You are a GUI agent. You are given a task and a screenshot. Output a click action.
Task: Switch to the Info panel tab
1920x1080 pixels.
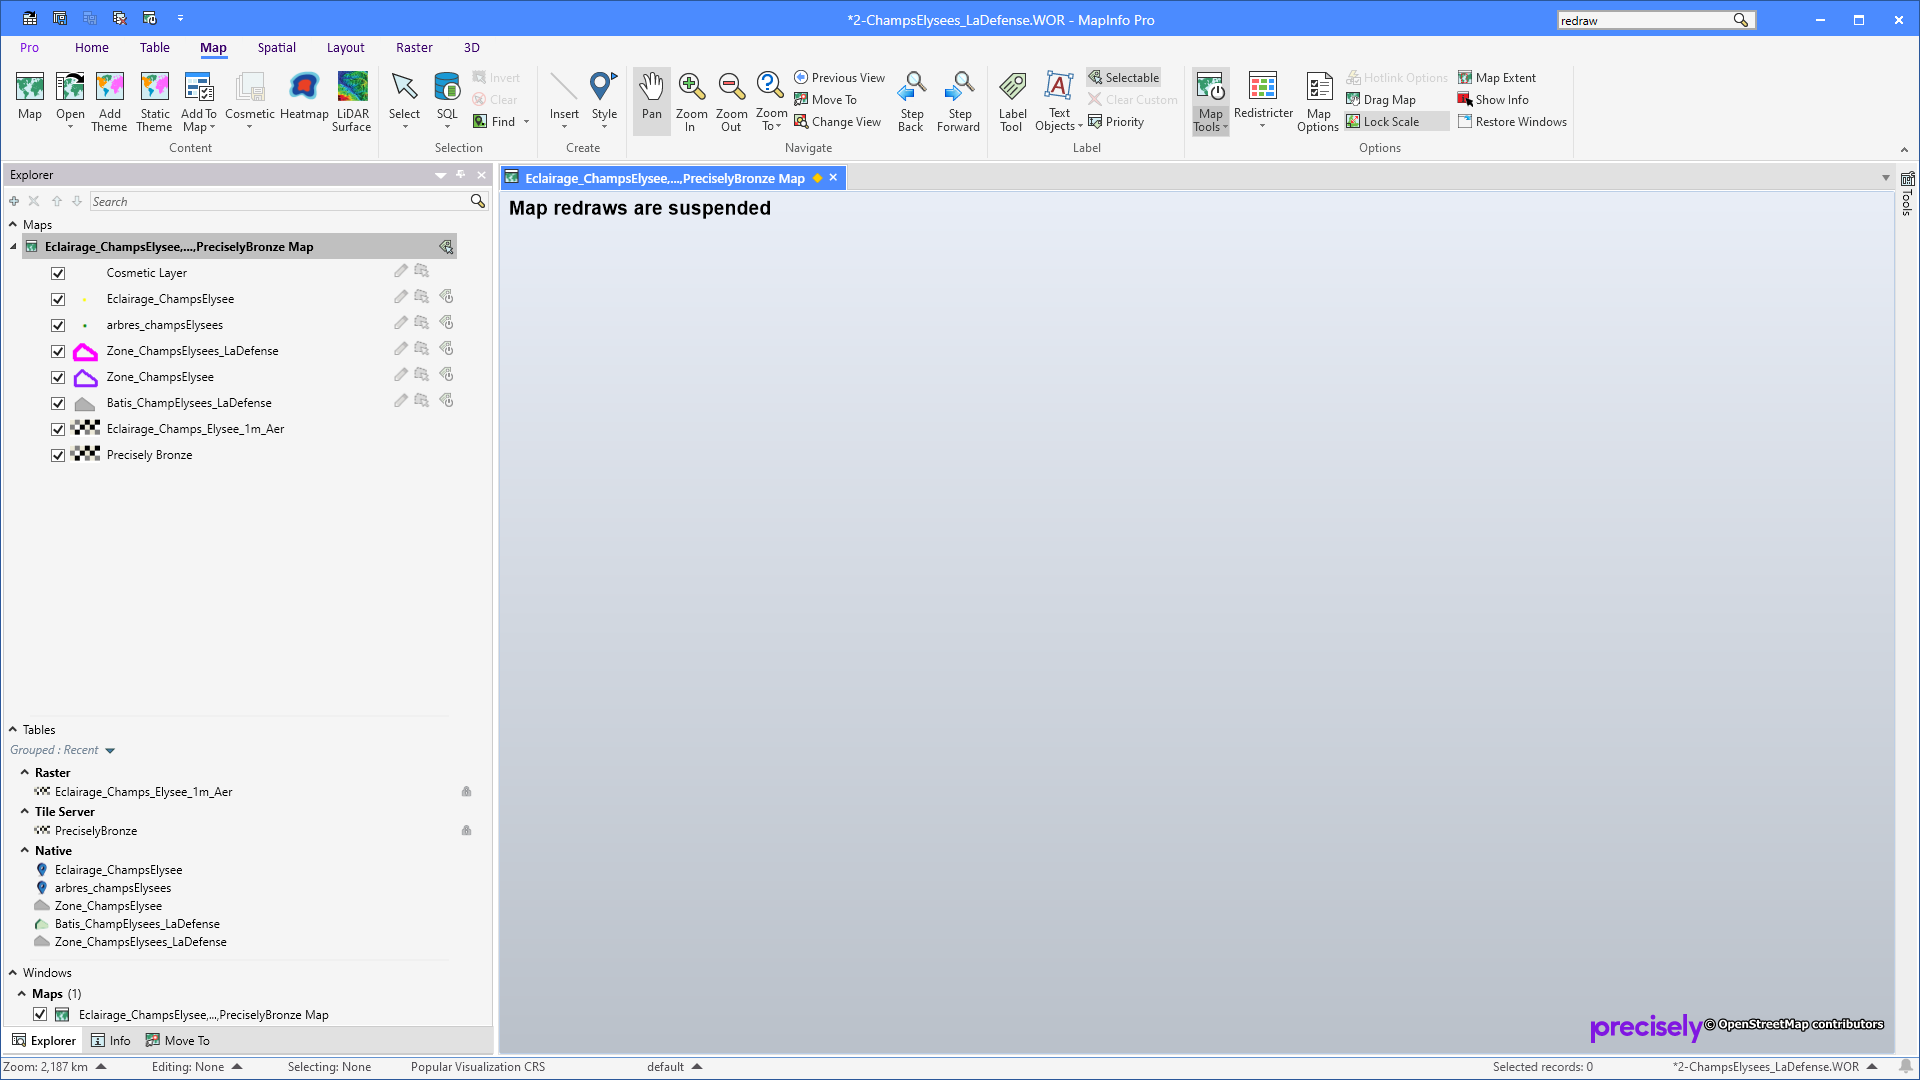point(111,1040)
